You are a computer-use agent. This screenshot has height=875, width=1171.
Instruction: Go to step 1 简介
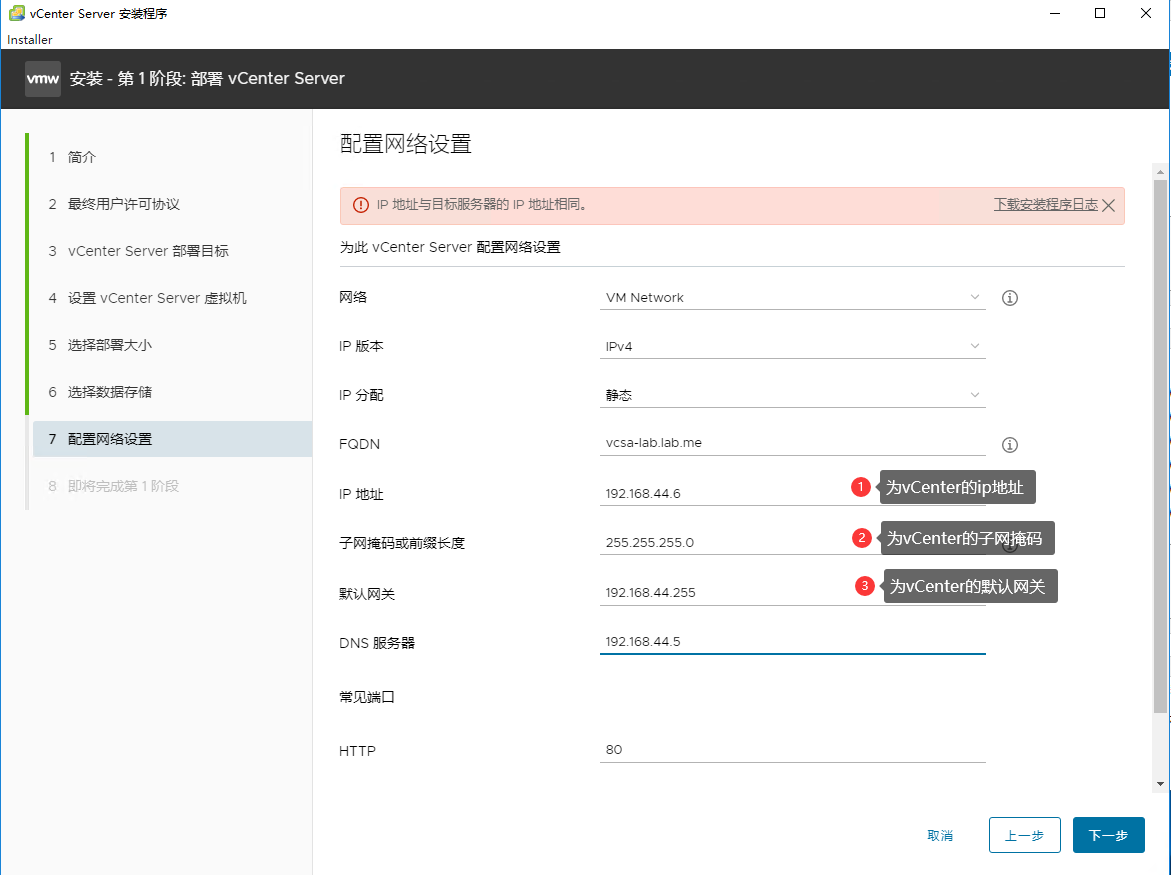pyautogui.click(x=82, y=158)
